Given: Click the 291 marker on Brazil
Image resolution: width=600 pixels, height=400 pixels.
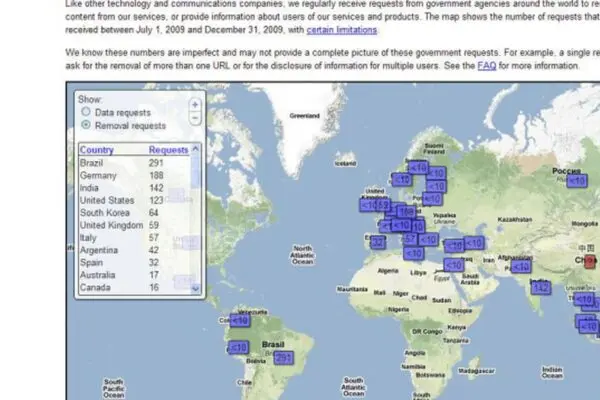Looking at the screenshot, I should pos(283,357).
